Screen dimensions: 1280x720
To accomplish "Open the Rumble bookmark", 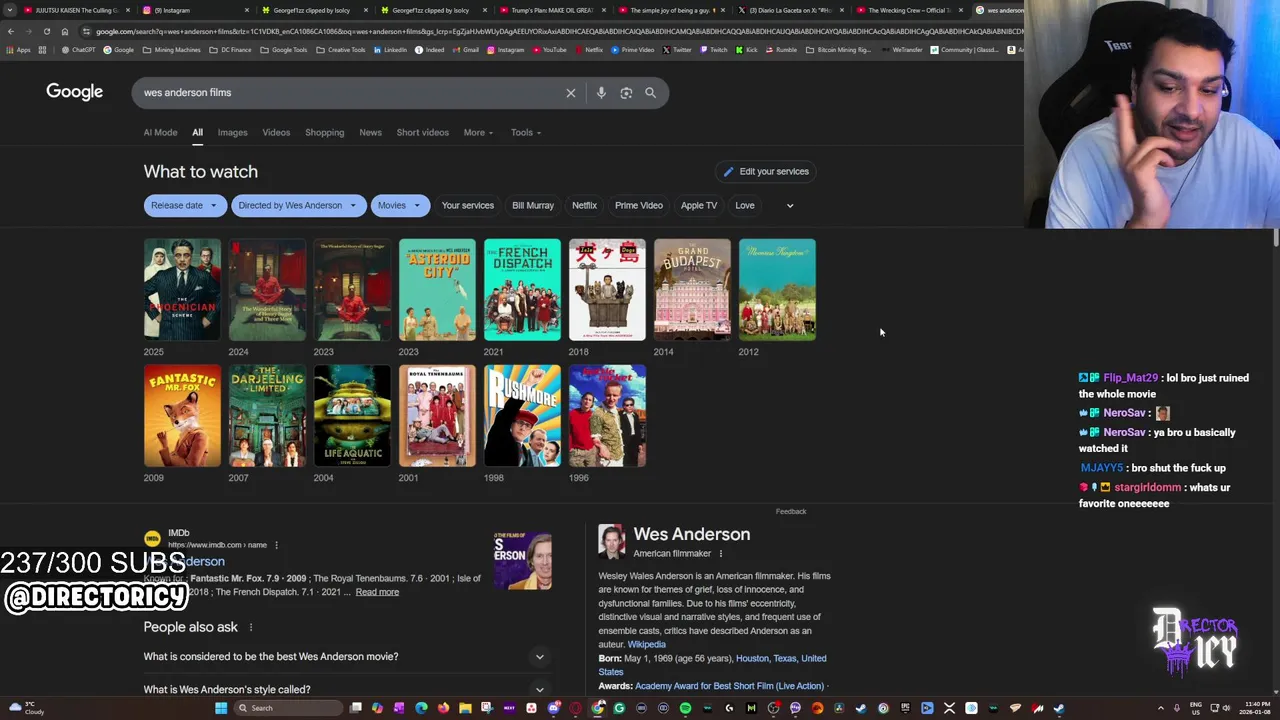I will (x=781, y=50).
